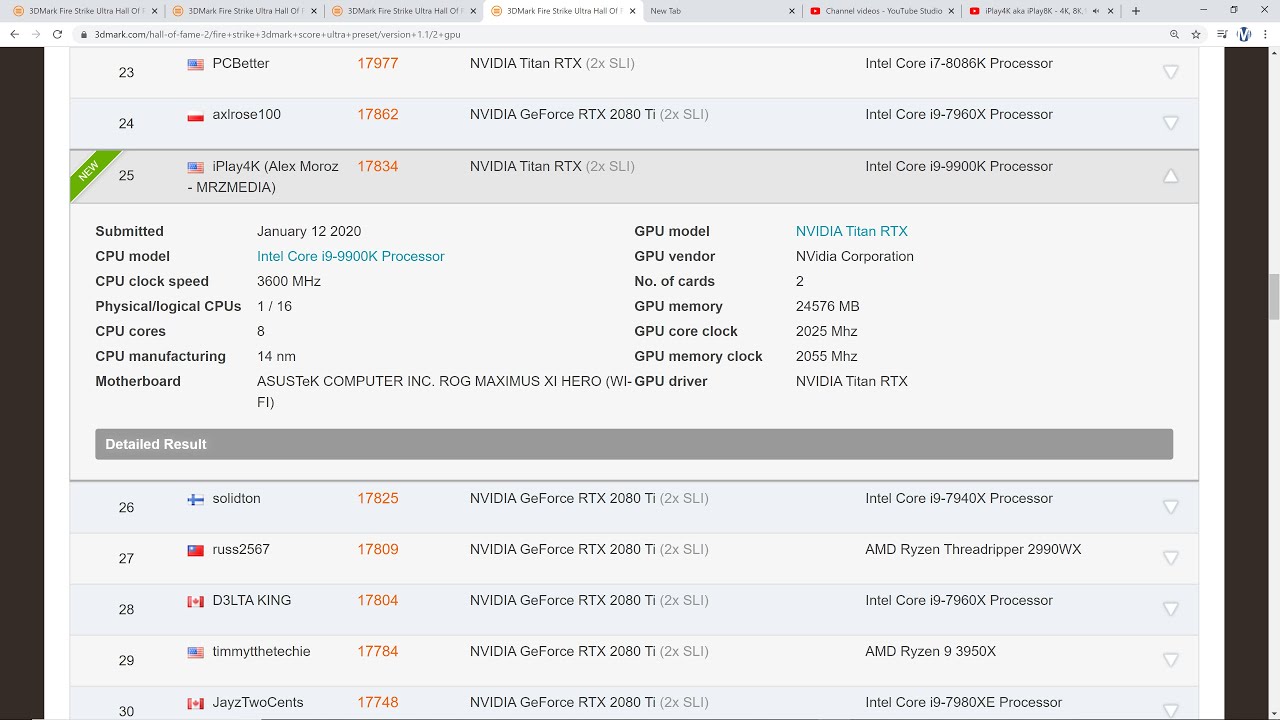The height and width of the screenshot is (720, 1280).
Task: Open the Detailed Result bar
Action: point(634,444)
